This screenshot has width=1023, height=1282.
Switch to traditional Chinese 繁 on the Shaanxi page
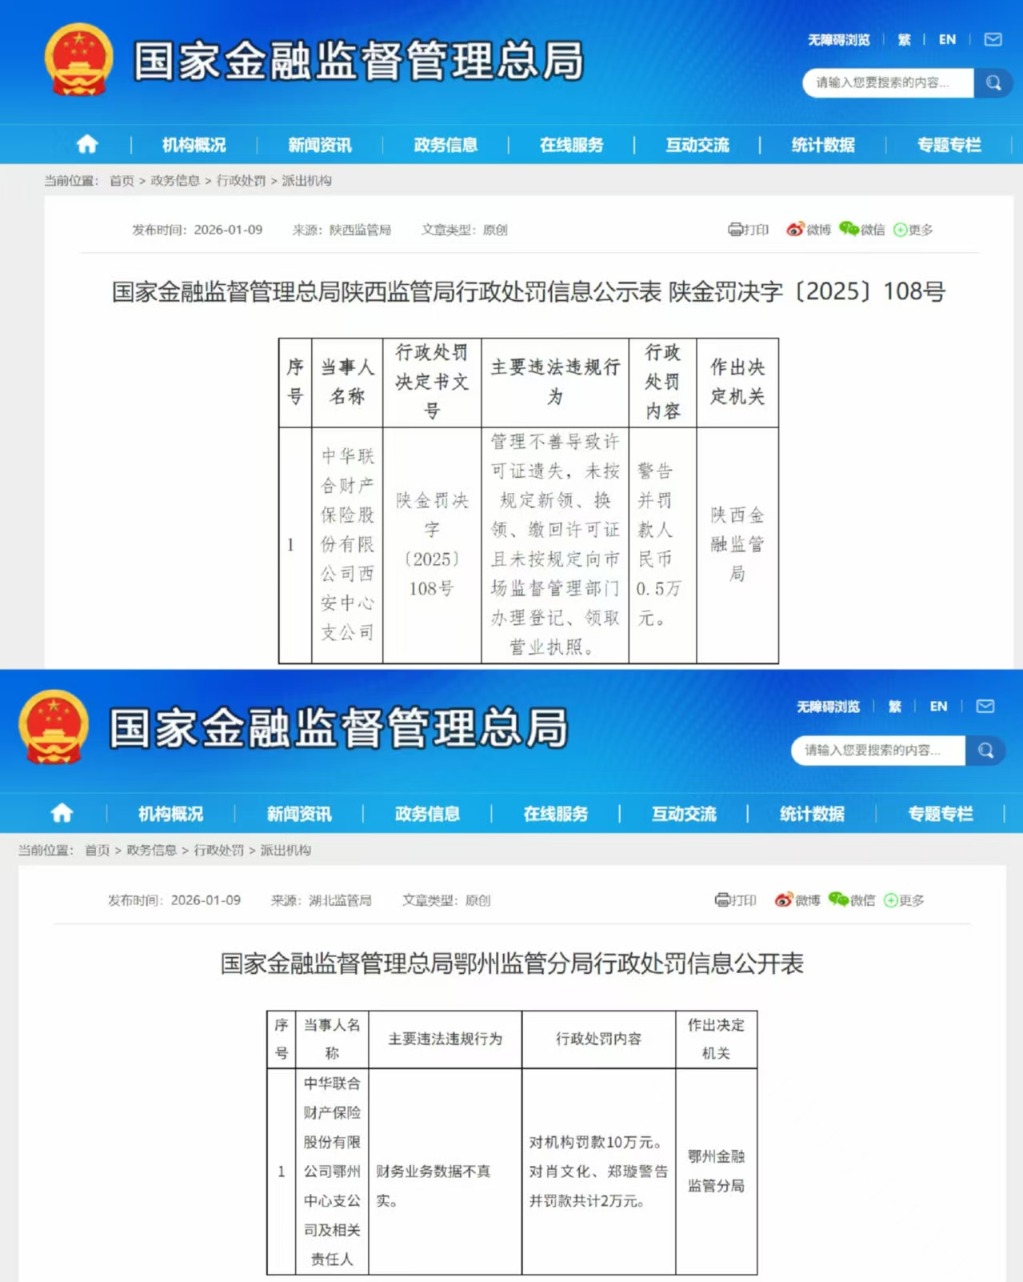[x=904, y=40]
